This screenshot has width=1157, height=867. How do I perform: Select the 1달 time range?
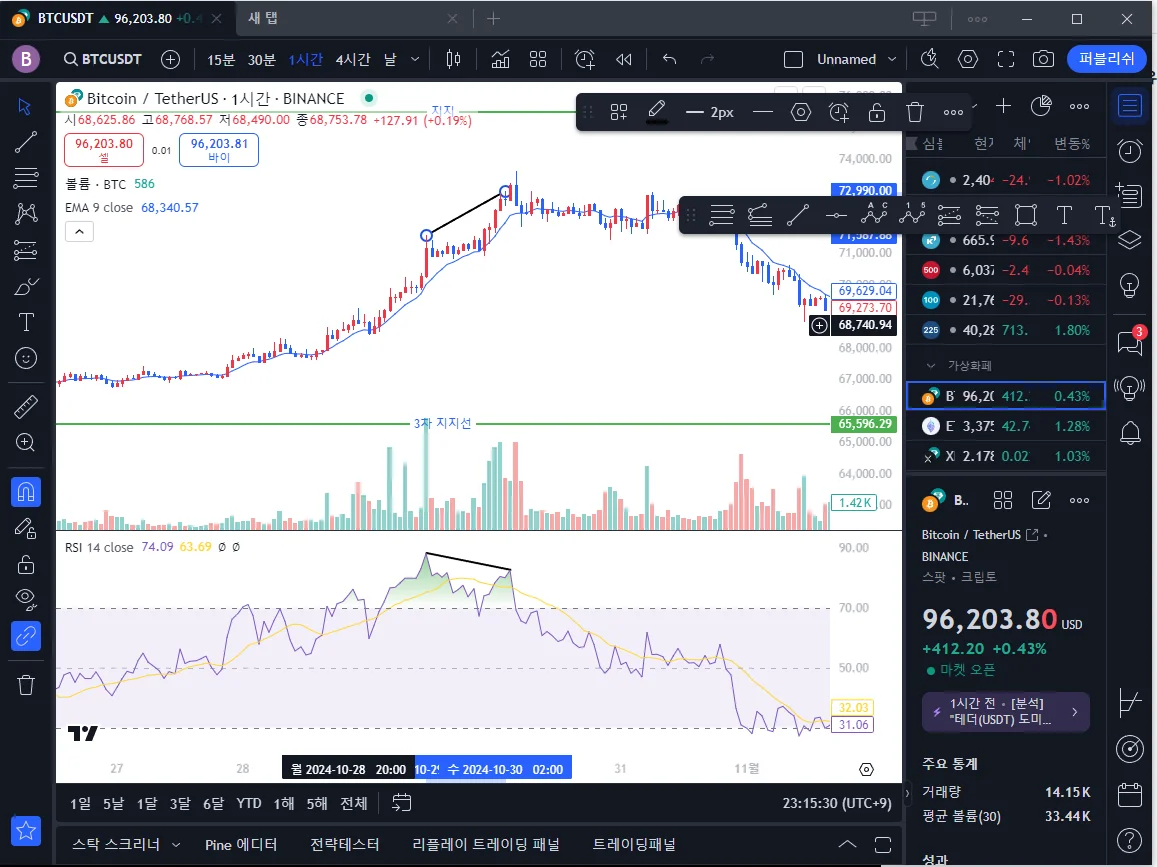(147, 804)
